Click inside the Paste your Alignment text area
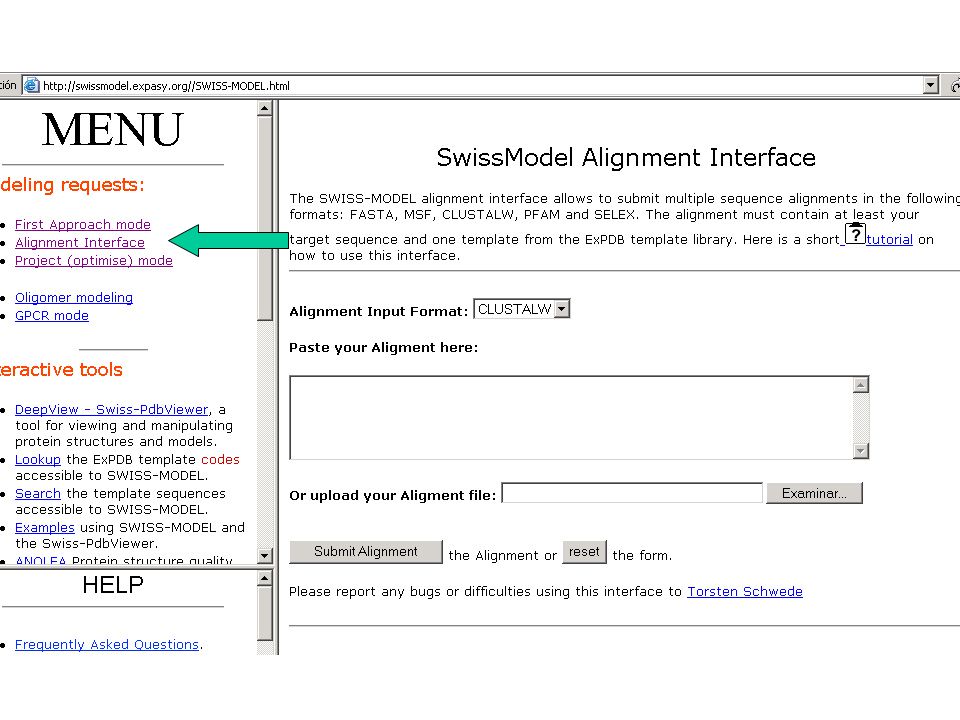The image size is (960, 720). click(572, 418)
